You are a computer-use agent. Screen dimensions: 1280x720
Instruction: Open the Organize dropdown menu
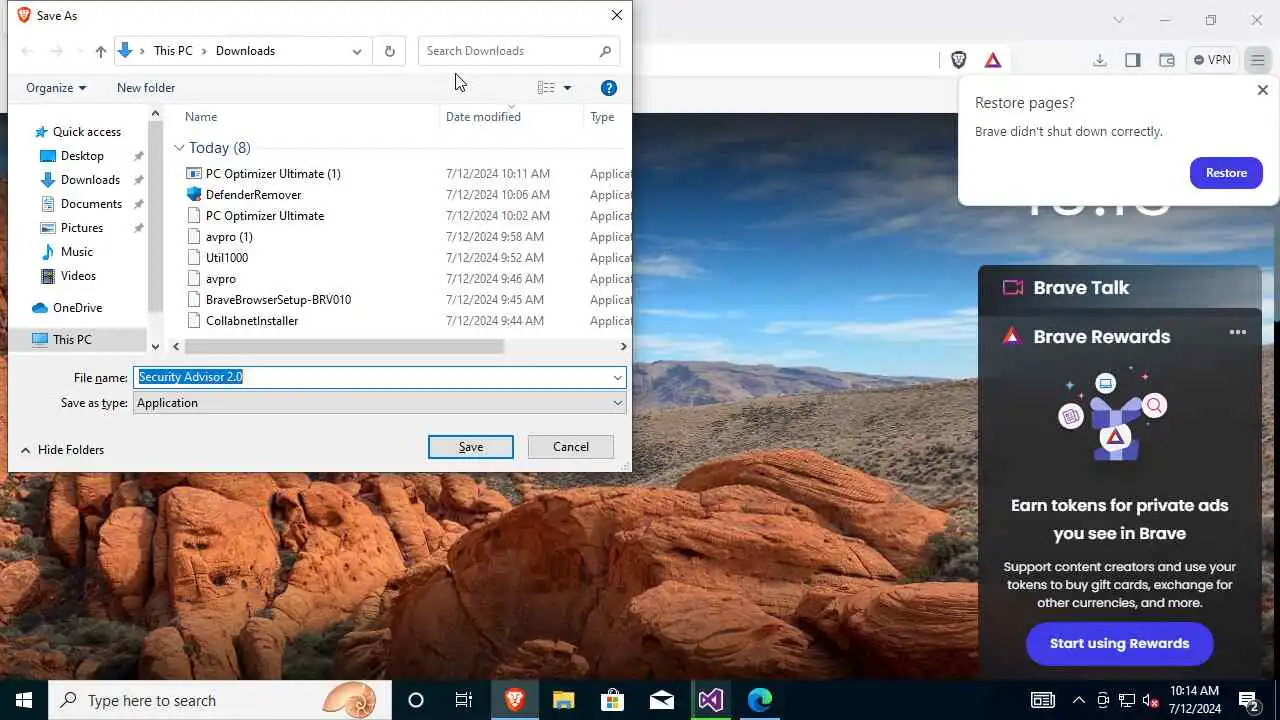coord(56,88)
